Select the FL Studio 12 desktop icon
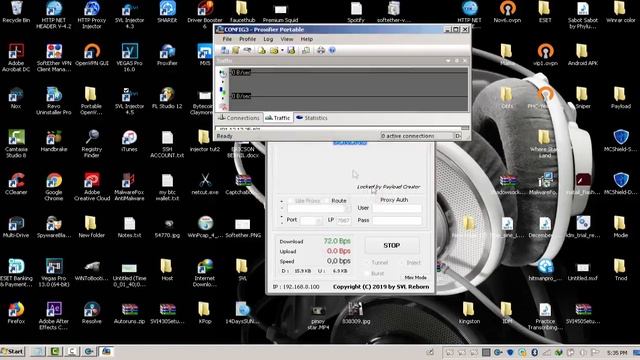Viewport: 640px width, 360px height. (x=167, y=98)
